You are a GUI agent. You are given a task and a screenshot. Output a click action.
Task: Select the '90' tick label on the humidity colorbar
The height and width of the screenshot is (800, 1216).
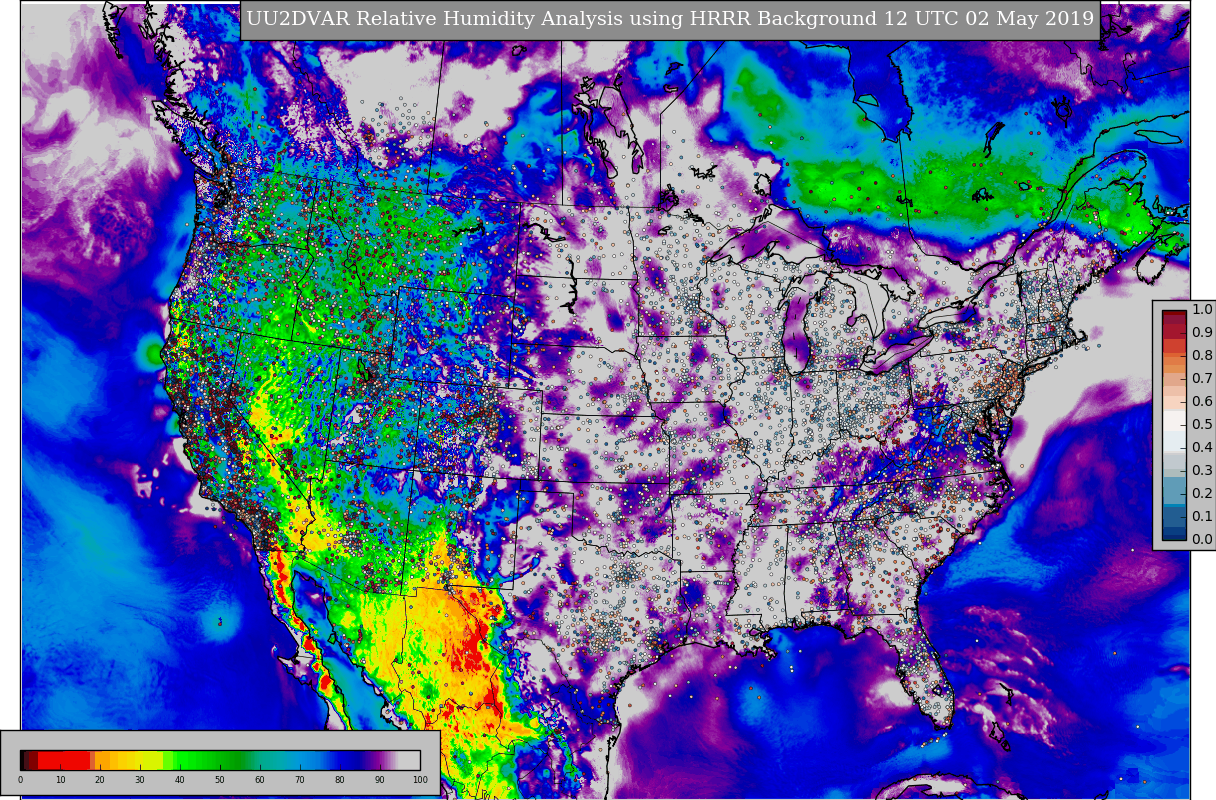380,780
